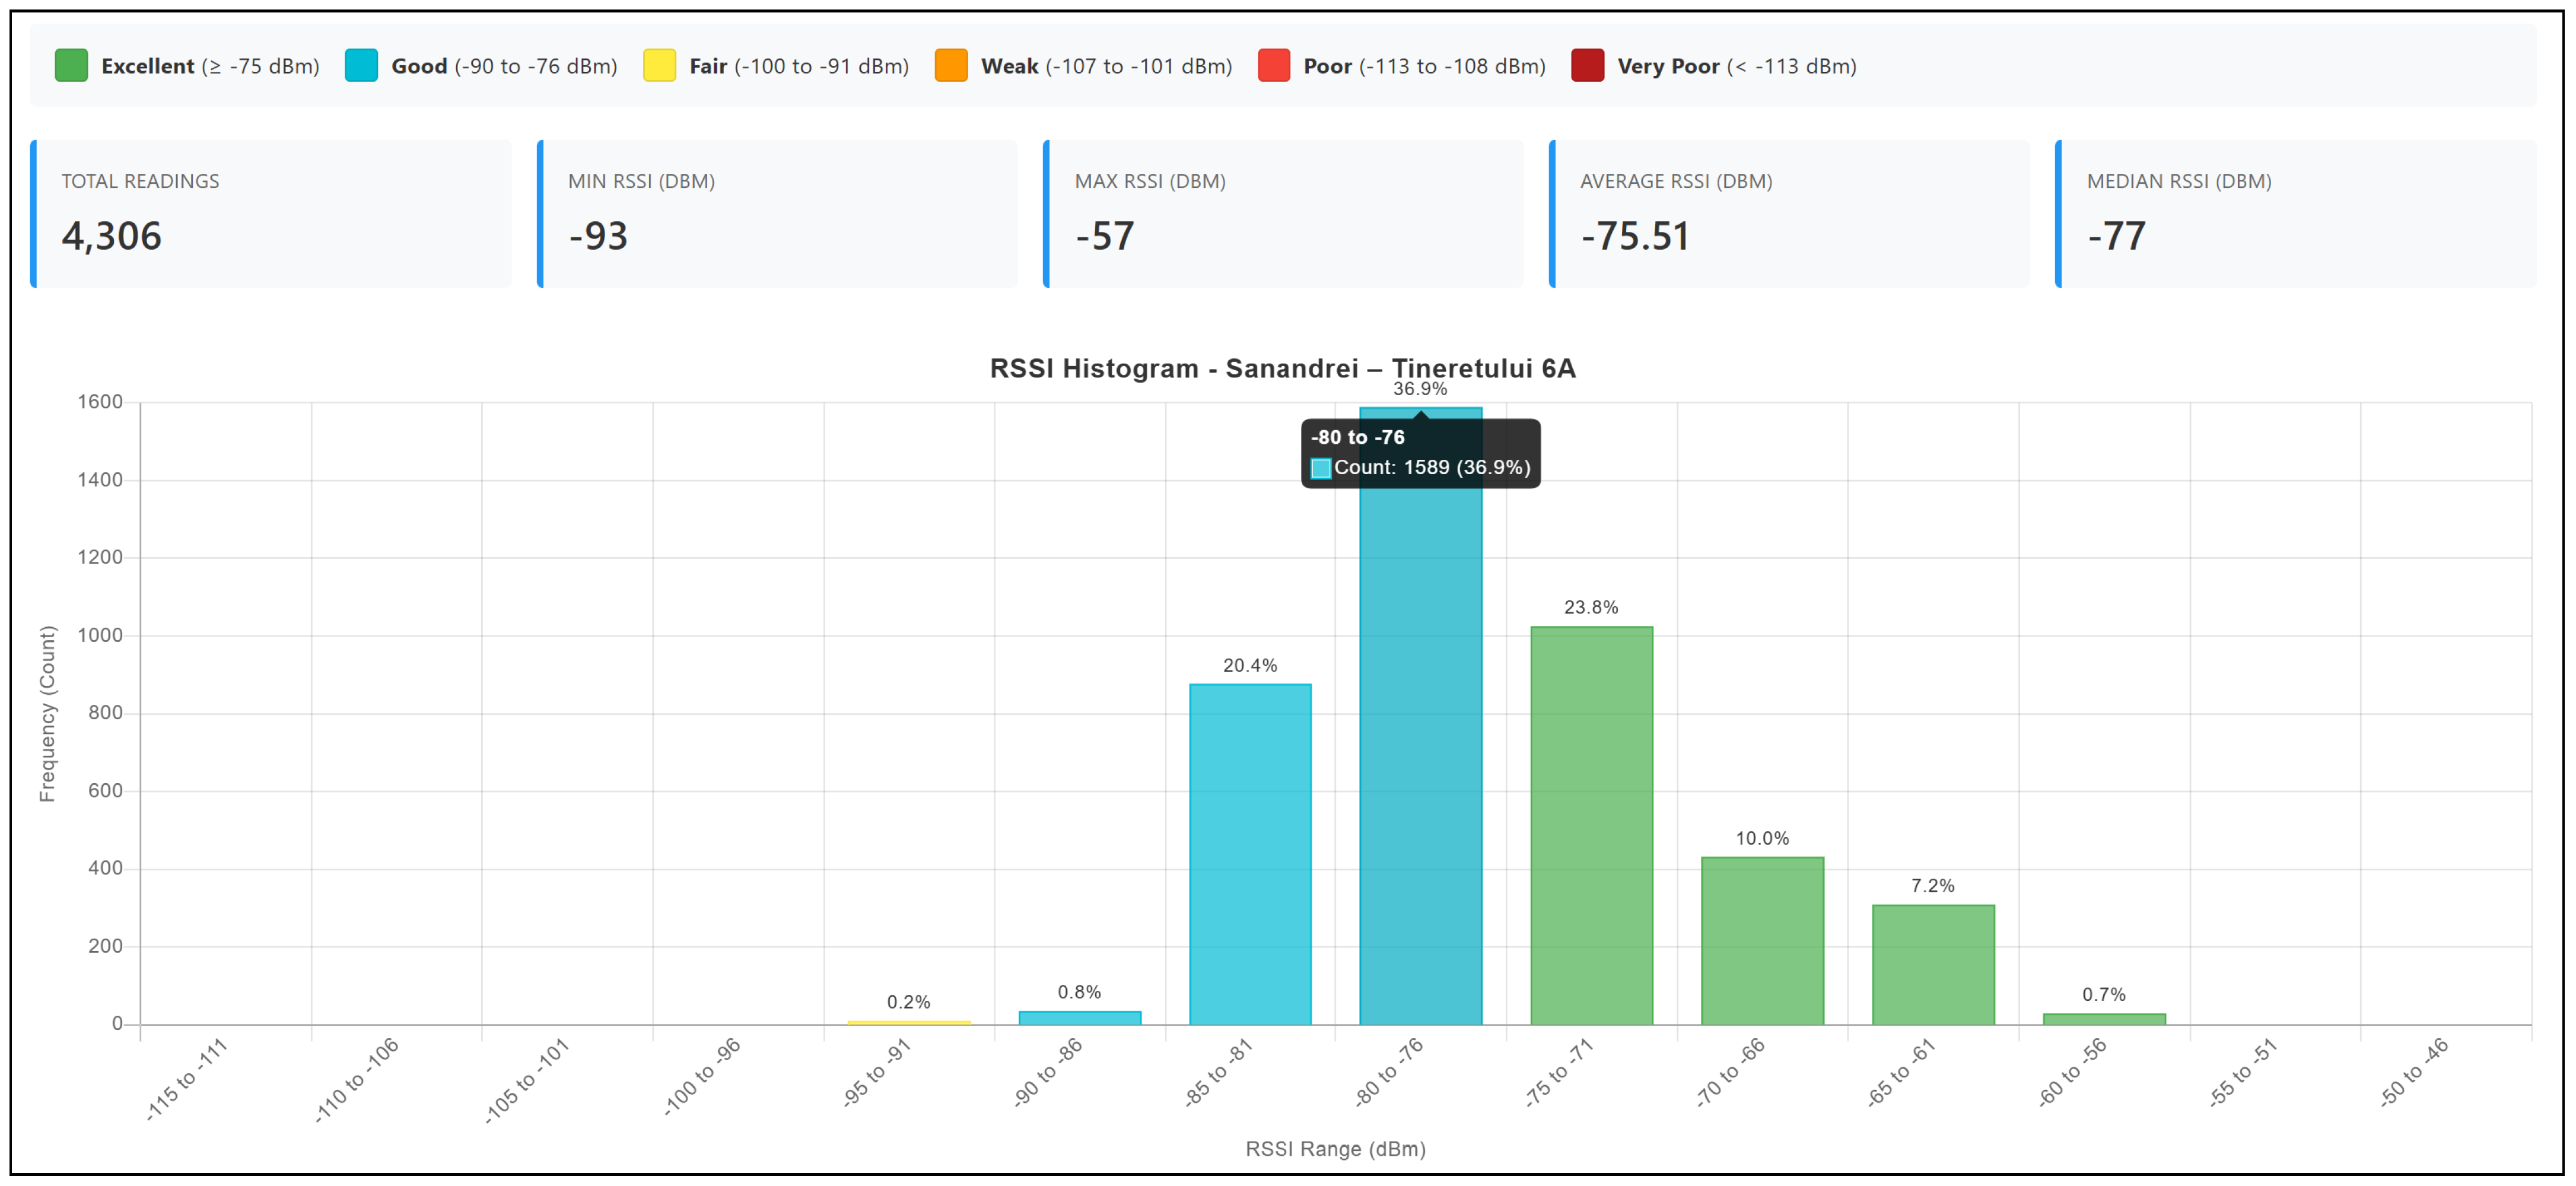Click the small -60 to -56 bar
Image resolution: width=2576 pixels, height=1186 pixels.
pyautogui.click(x=2104, y=1019)
